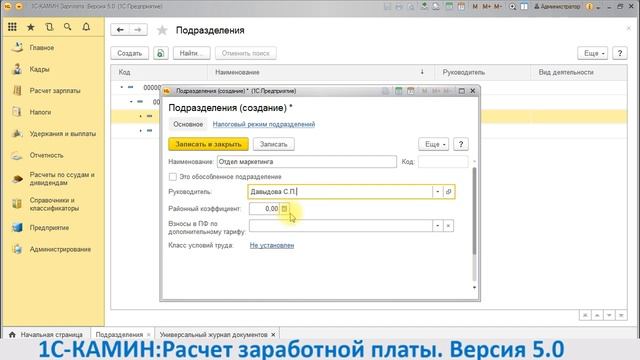Open the calculator icon in the dialog title bar
The height and width of the screenshot is (360, 640).
(398, 91)
